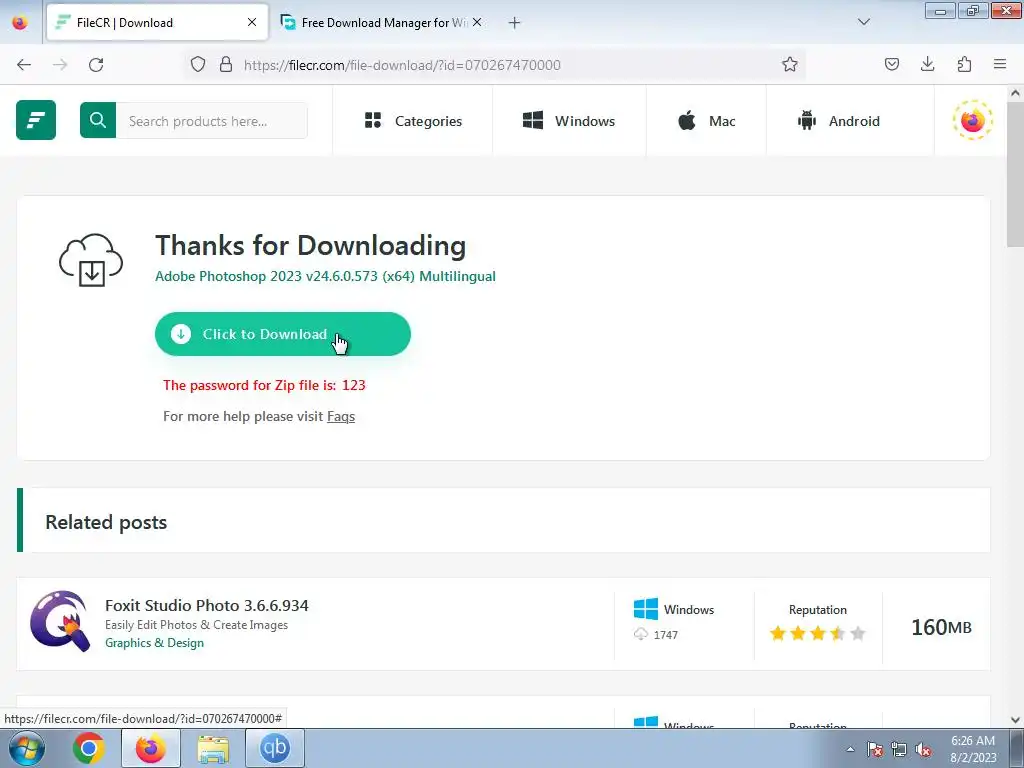Open a new tab with plus button
The height and width of the screenshot is (768, 1024).
(x=515, y=23)
